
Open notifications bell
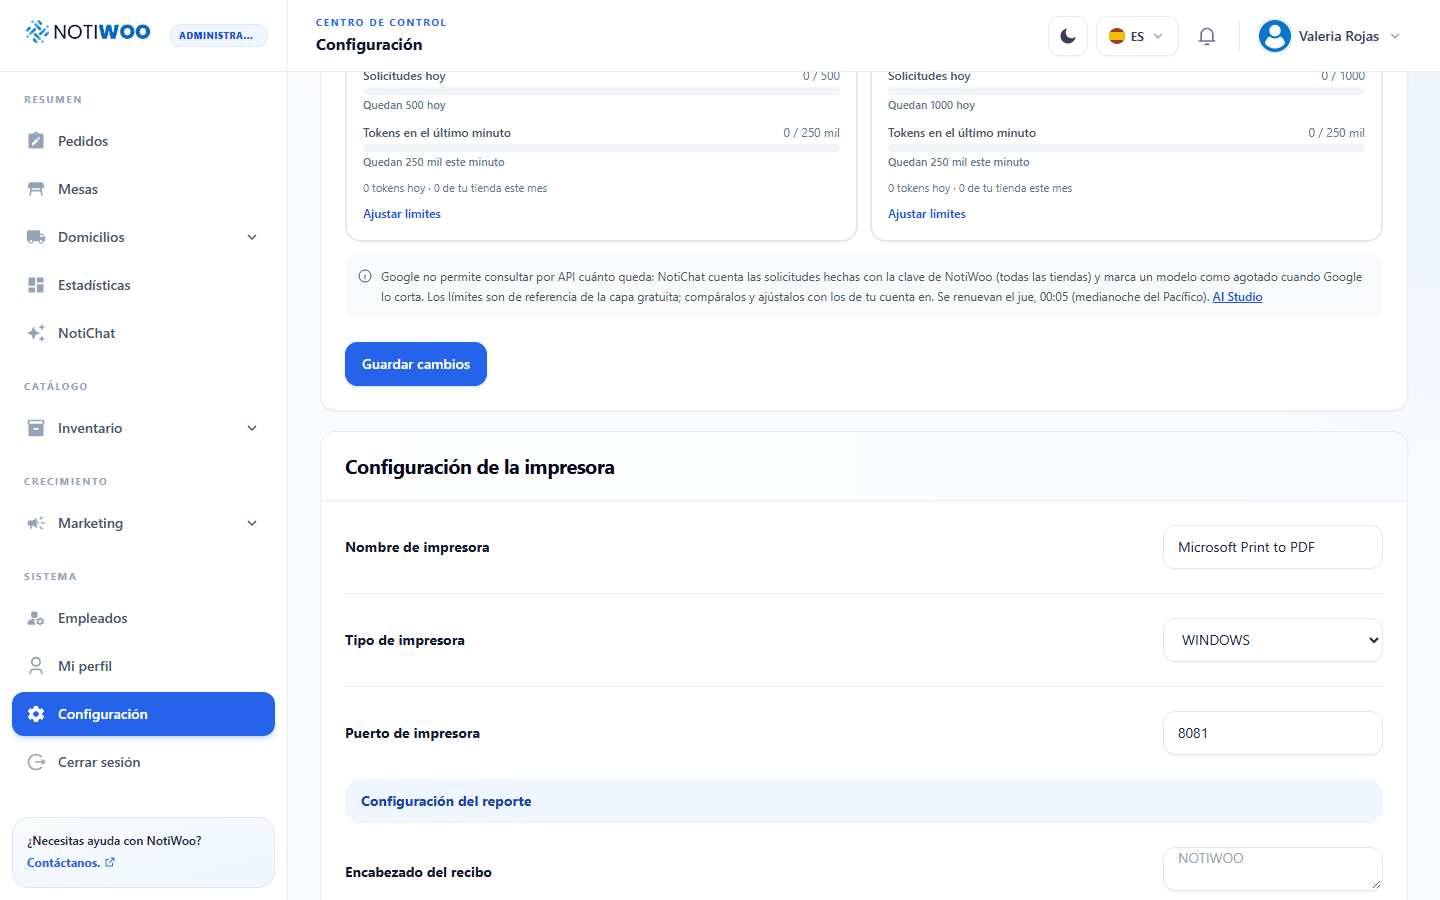pos(1207,36)
